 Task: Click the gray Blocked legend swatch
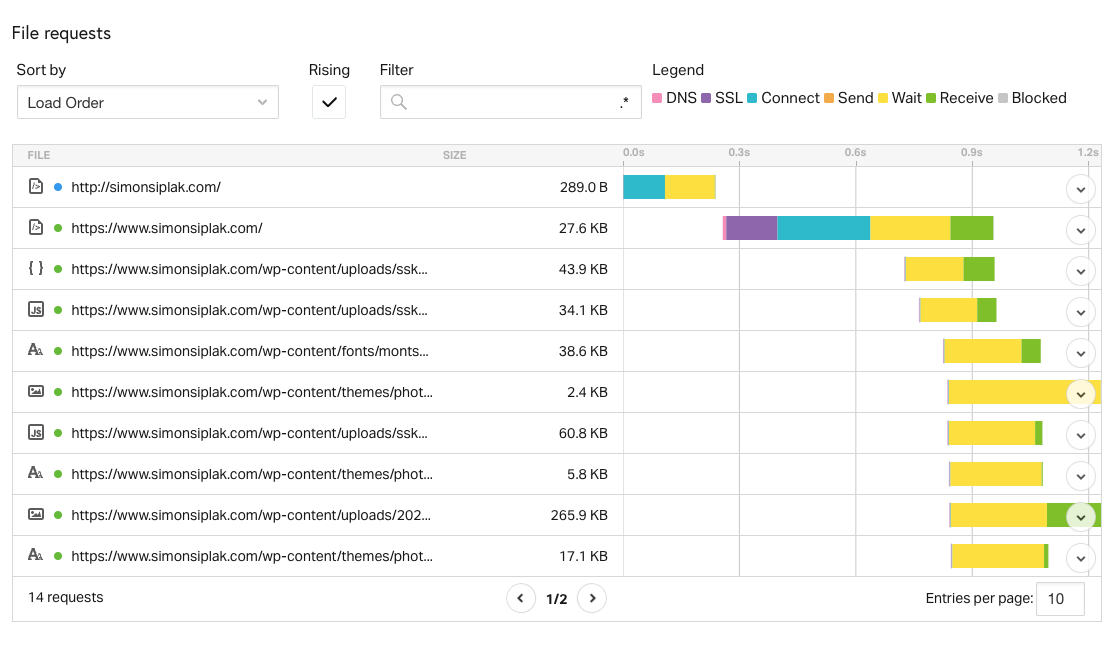point(1003,98)
